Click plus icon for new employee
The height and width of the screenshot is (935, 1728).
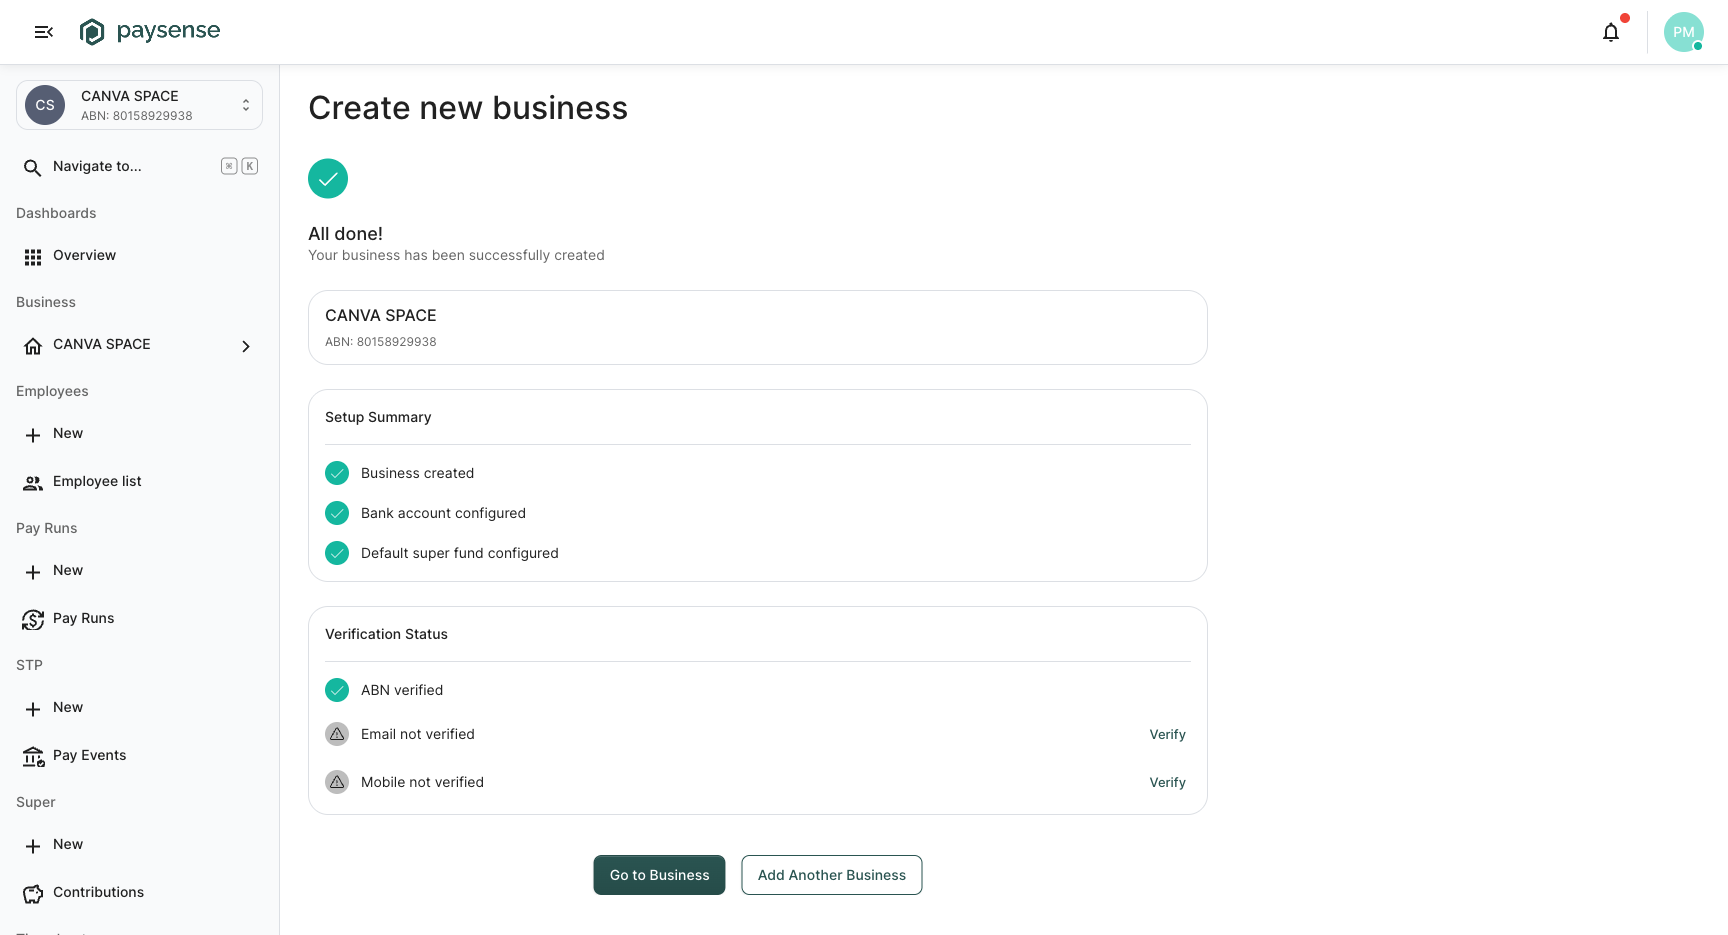(x=33, y=435)
